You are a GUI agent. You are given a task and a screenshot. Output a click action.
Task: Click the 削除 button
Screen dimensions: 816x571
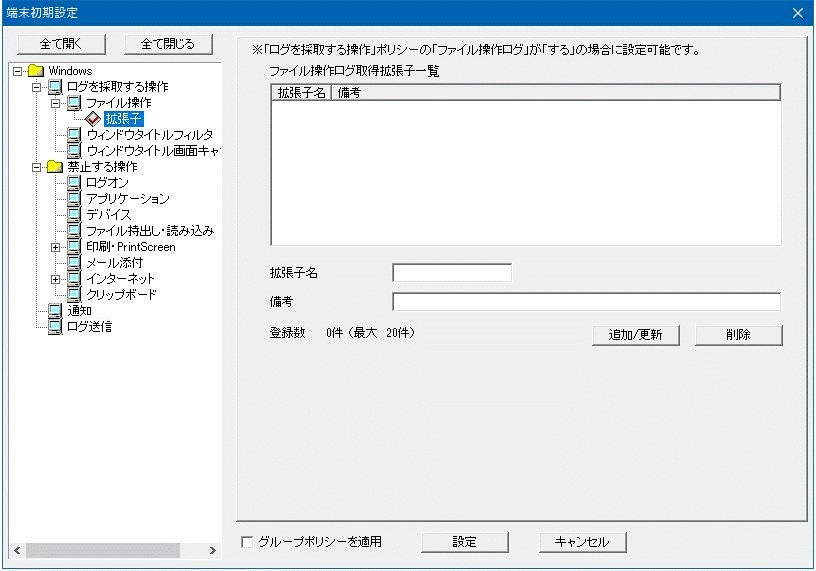[738, 335]
